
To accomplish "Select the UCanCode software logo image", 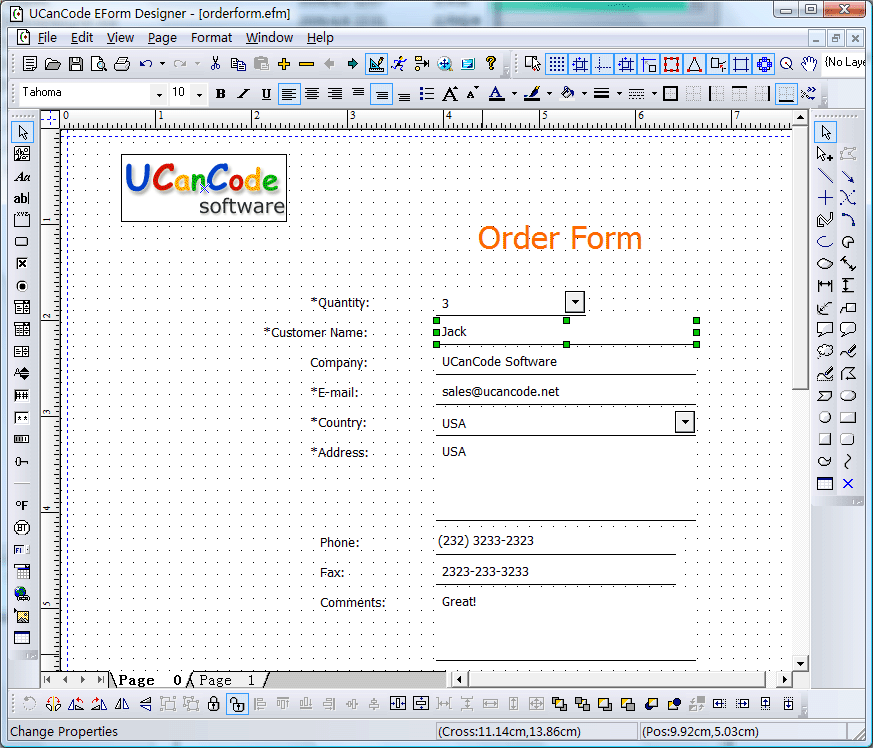I will [204, 188].
